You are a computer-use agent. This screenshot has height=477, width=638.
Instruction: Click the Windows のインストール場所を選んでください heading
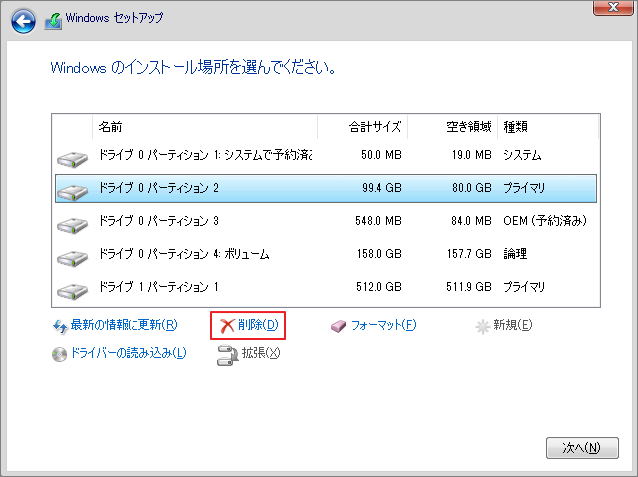tap(193, 68)
